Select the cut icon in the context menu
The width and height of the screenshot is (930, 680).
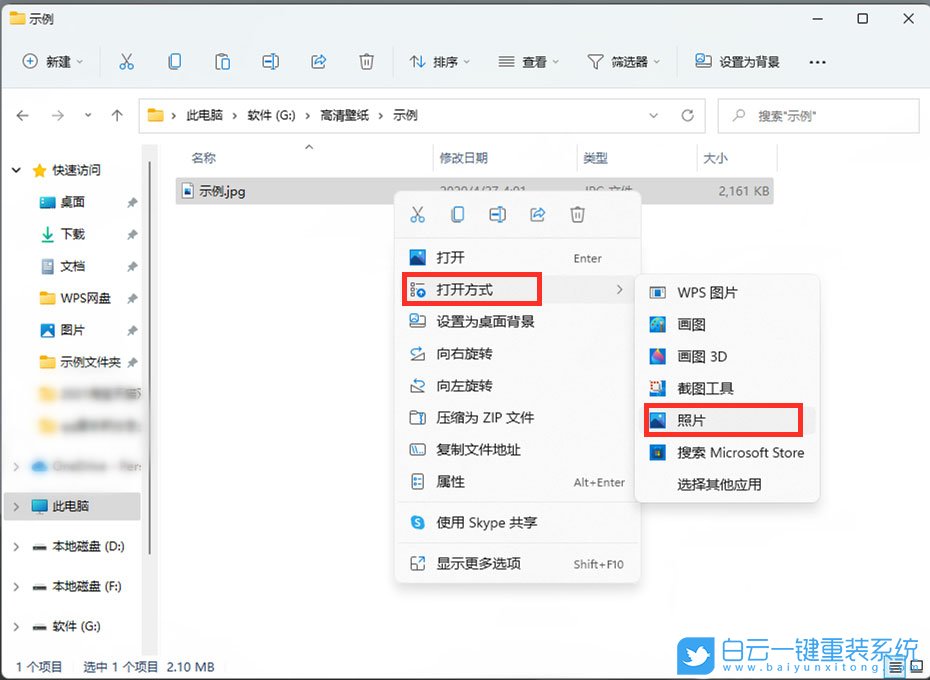(x=418, y=214)
